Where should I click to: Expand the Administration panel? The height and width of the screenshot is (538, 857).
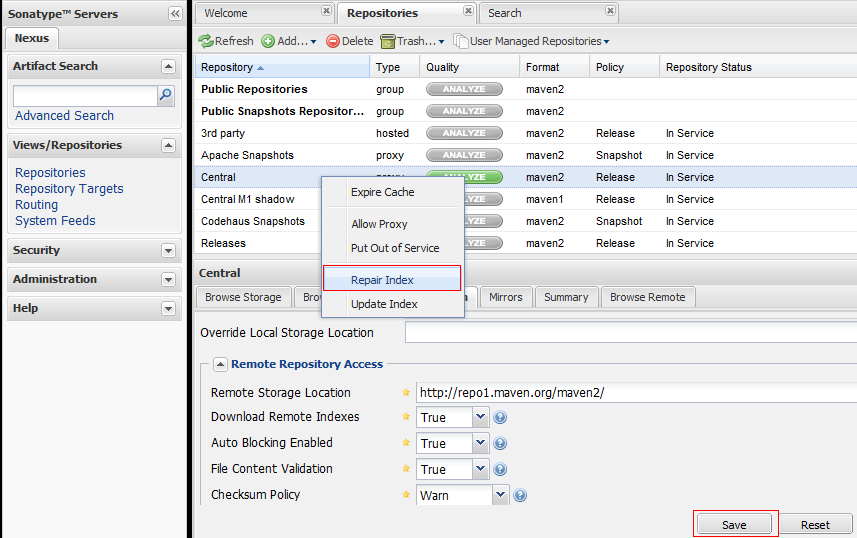tap(168, 280)
